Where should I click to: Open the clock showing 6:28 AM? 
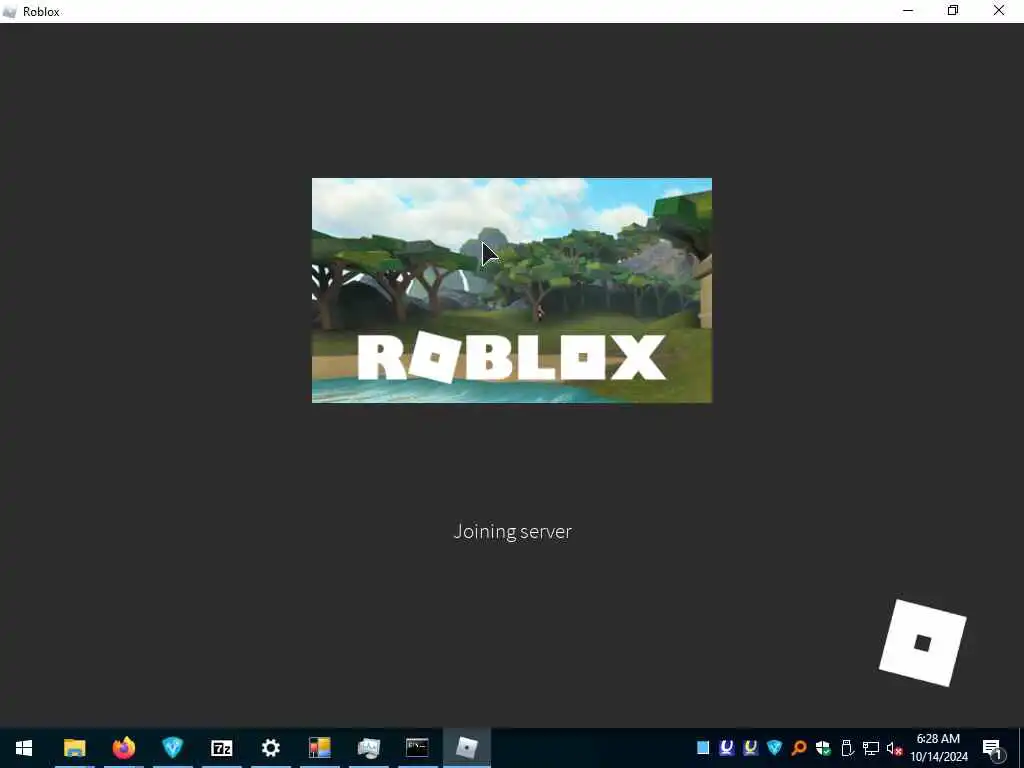tap(938, 748)
